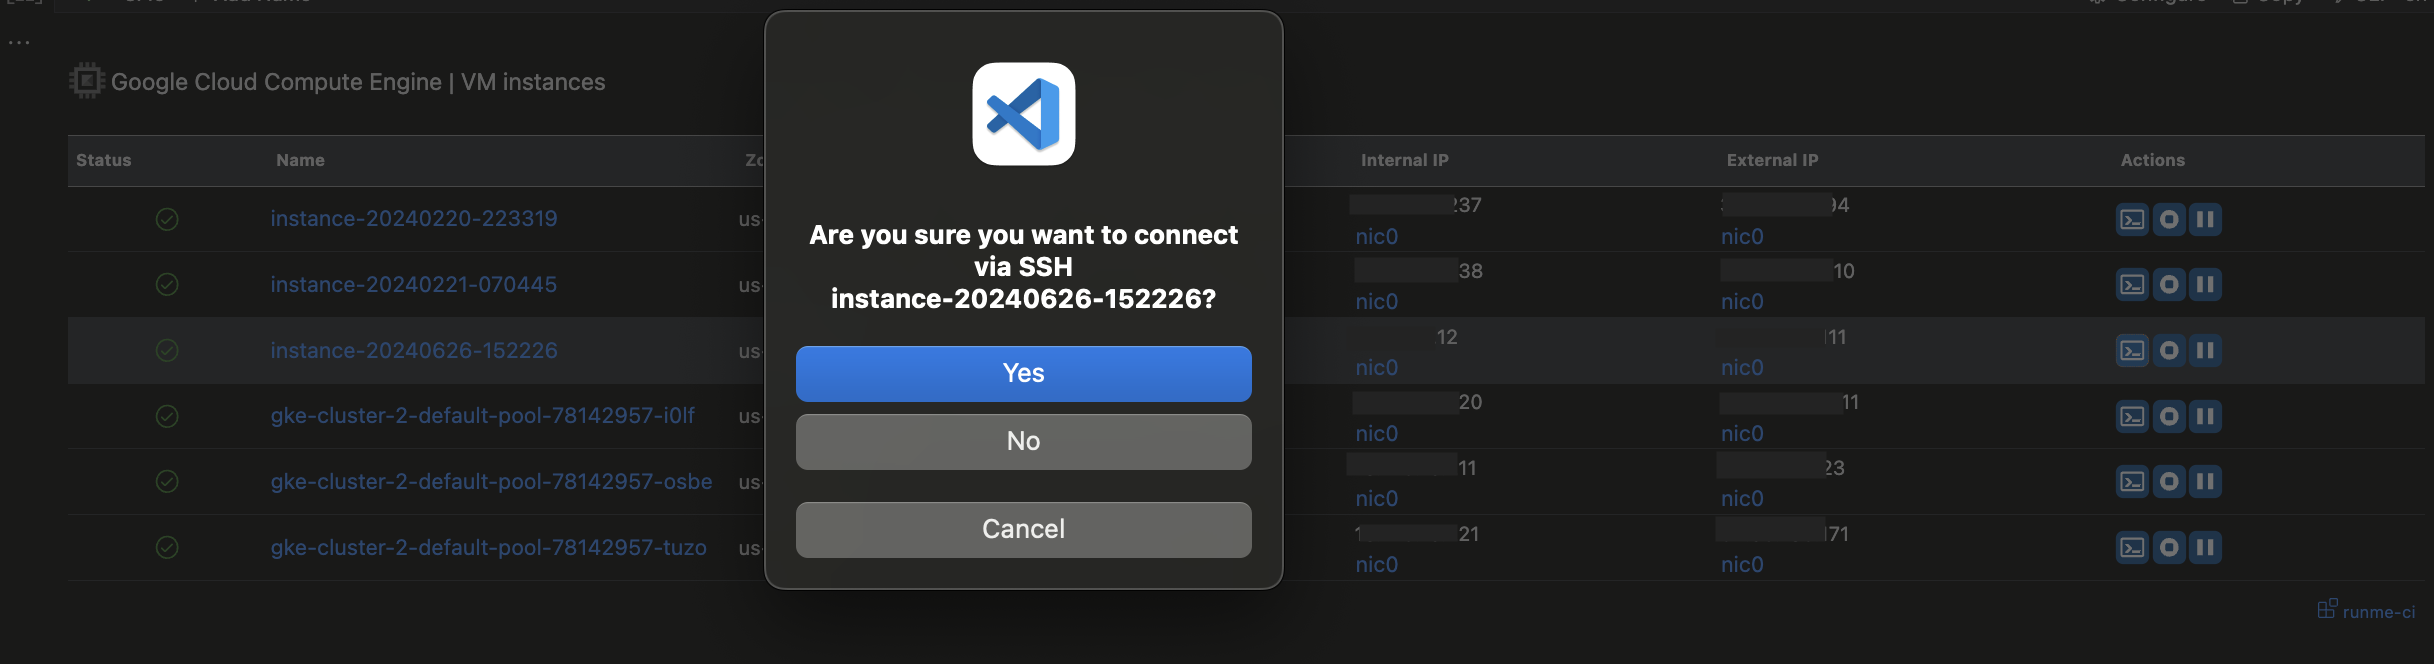
Task: Suspend the pool-78142957-osbe node
Action: click(2204, 482)
